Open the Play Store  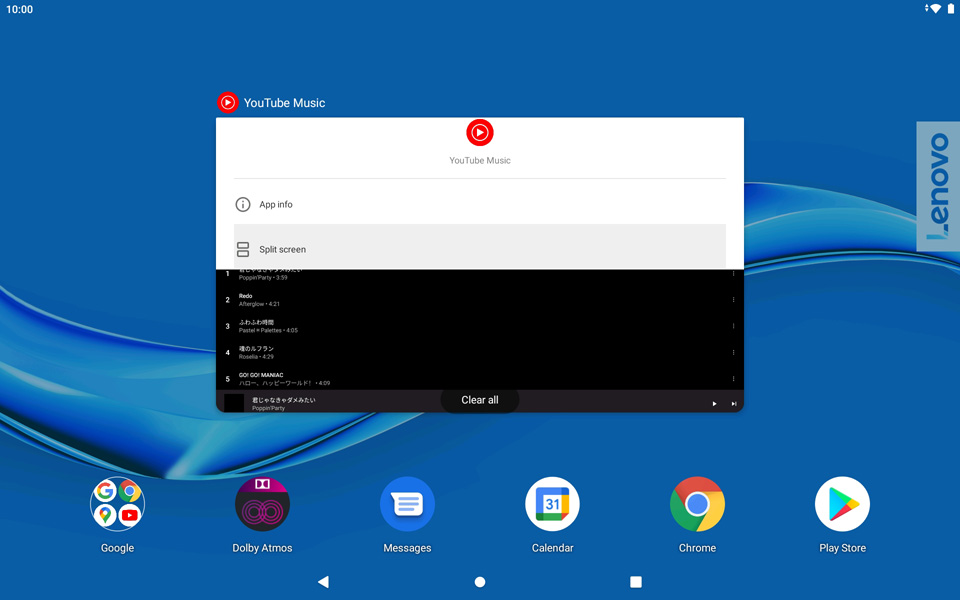click(x=842, y=504)
